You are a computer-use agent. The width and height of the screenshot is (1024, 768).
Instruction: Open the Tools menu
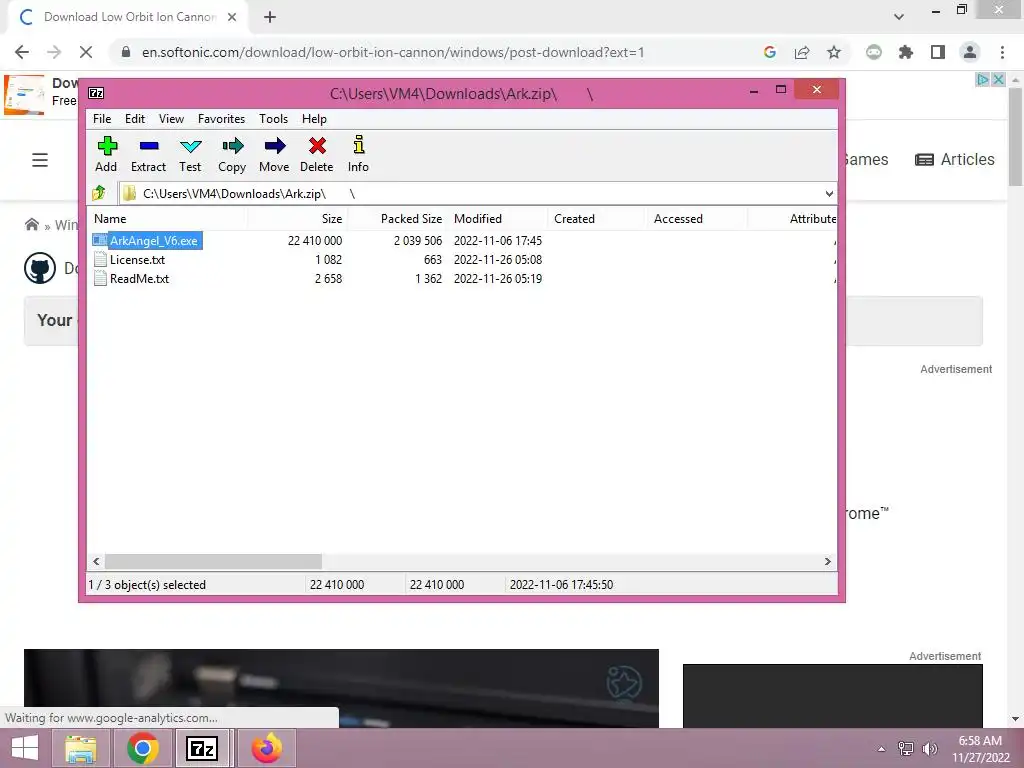(x=273, y=119)
